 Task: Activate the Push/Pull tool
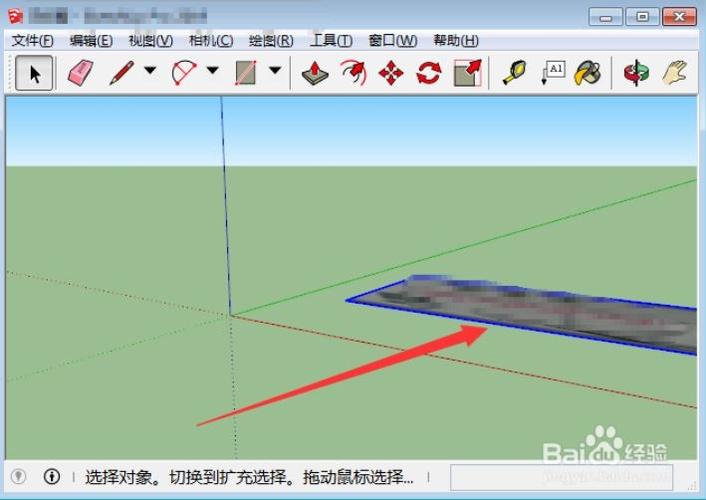click(x=315, y=73)
